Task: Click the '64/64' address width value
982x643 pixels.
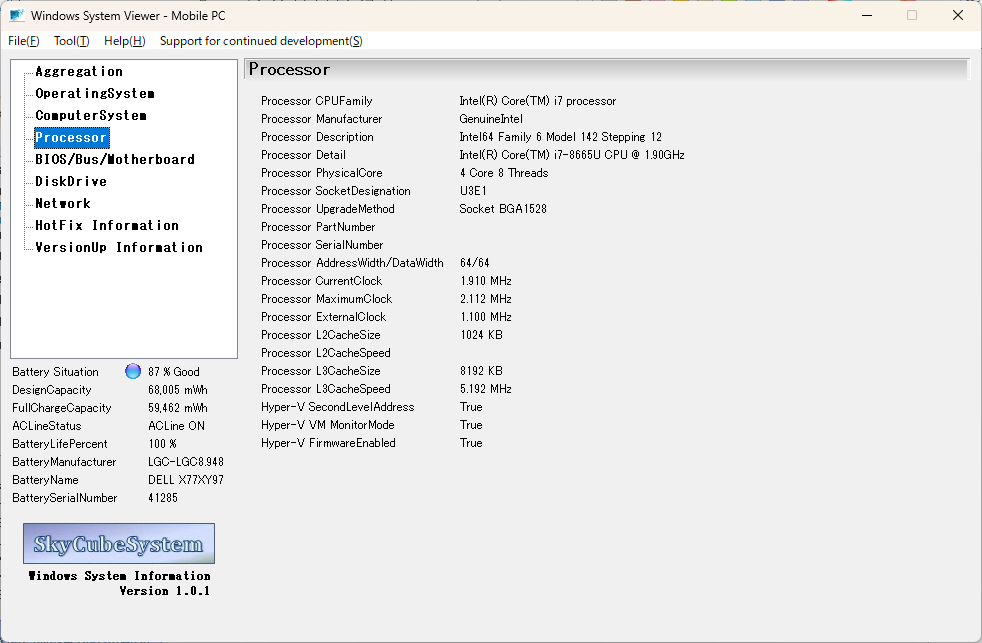Action: 475,263
